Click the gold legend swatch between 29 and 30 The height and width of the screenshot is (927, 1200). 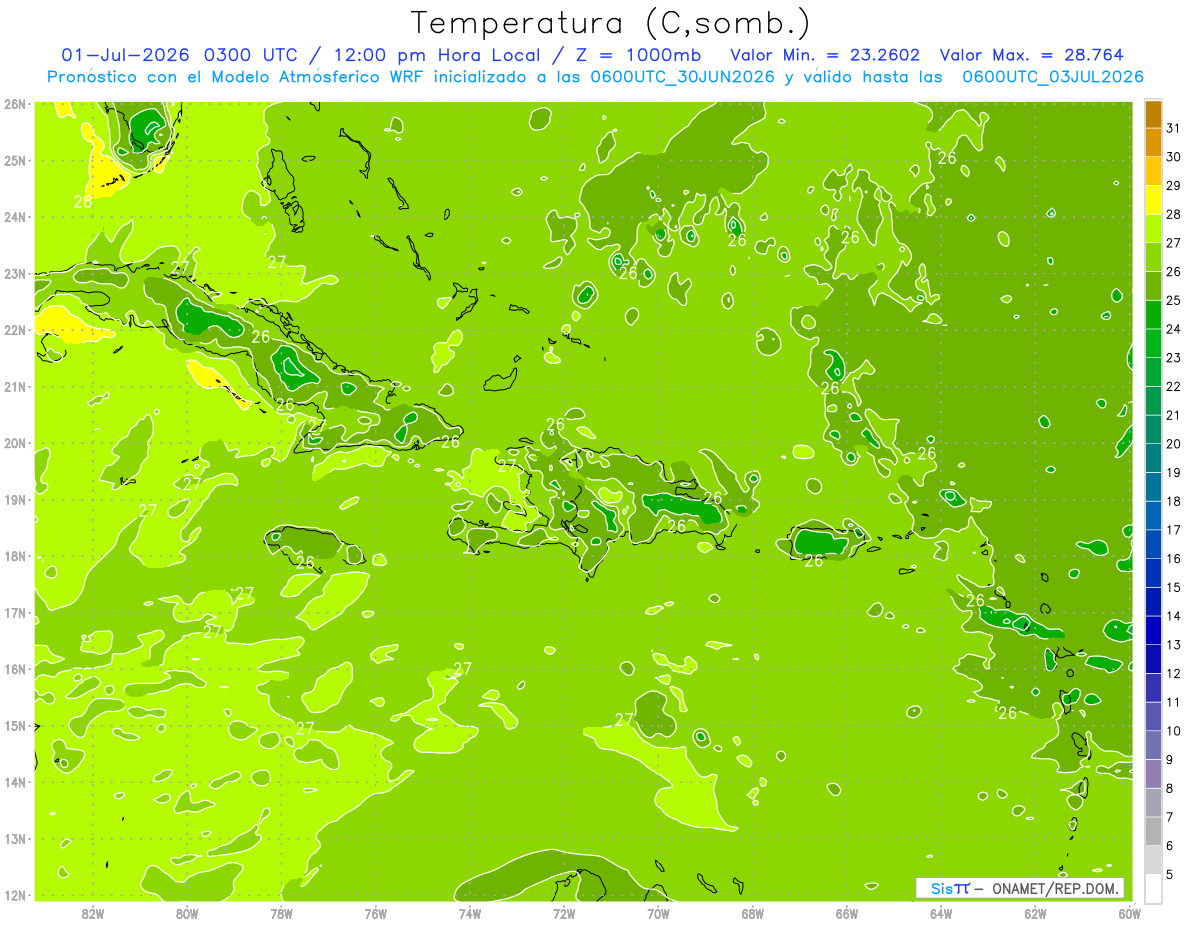point(1153,172)
